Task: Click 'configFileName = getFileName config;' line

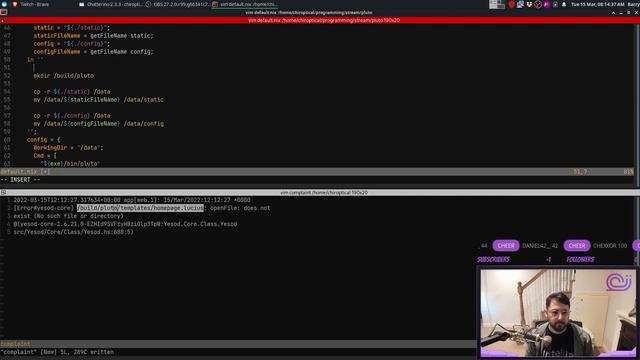Action: click(x=93, y=51)
